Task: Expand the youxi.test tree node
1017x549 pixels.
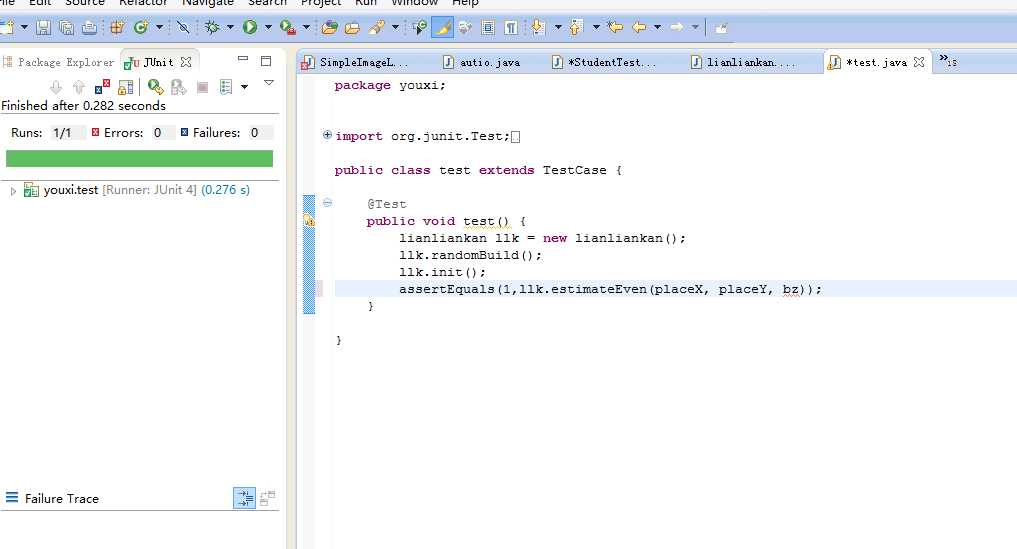Action: pos(13,191)
